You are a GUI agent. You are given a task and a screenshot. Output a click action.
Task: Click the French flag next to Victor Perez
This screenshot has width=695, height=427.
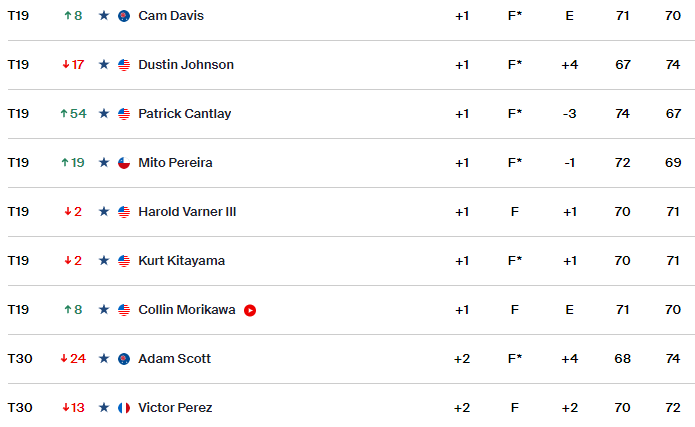[x=124, y=408]
